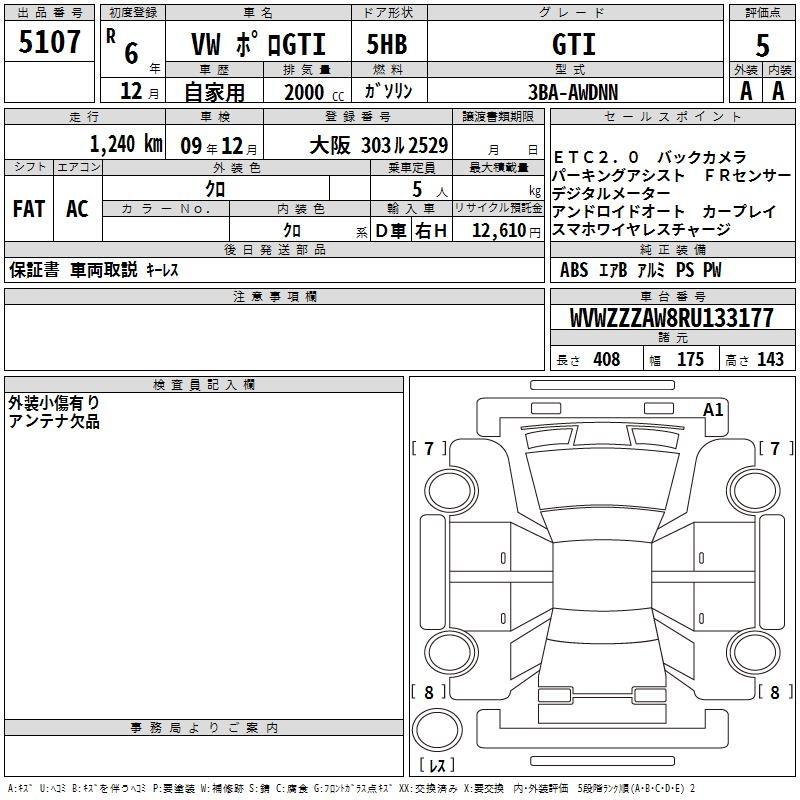Select the エアB equipment item
Image resolution: width=800 pixels, height=800 pixels.
tap(612, 270)
